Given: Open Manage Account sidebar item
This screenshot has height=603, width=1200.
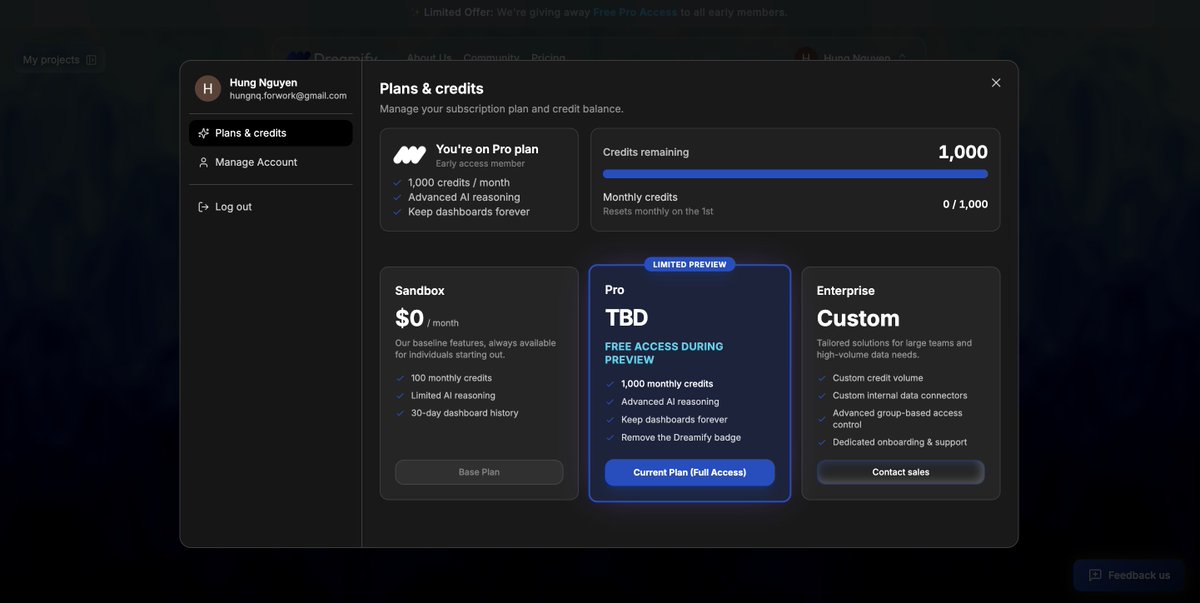Looking at the screenshot, I should pos(270,162).
